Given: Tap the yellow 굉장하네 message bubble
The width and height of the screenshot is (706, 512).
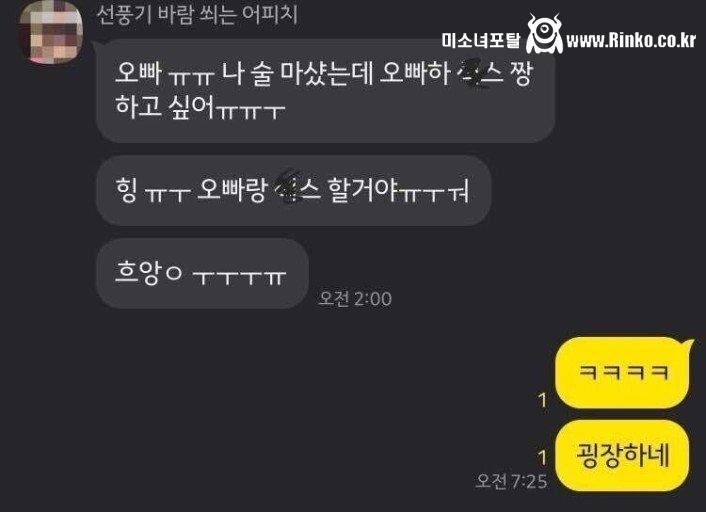Looking at the screenshot, I should 622,455.
